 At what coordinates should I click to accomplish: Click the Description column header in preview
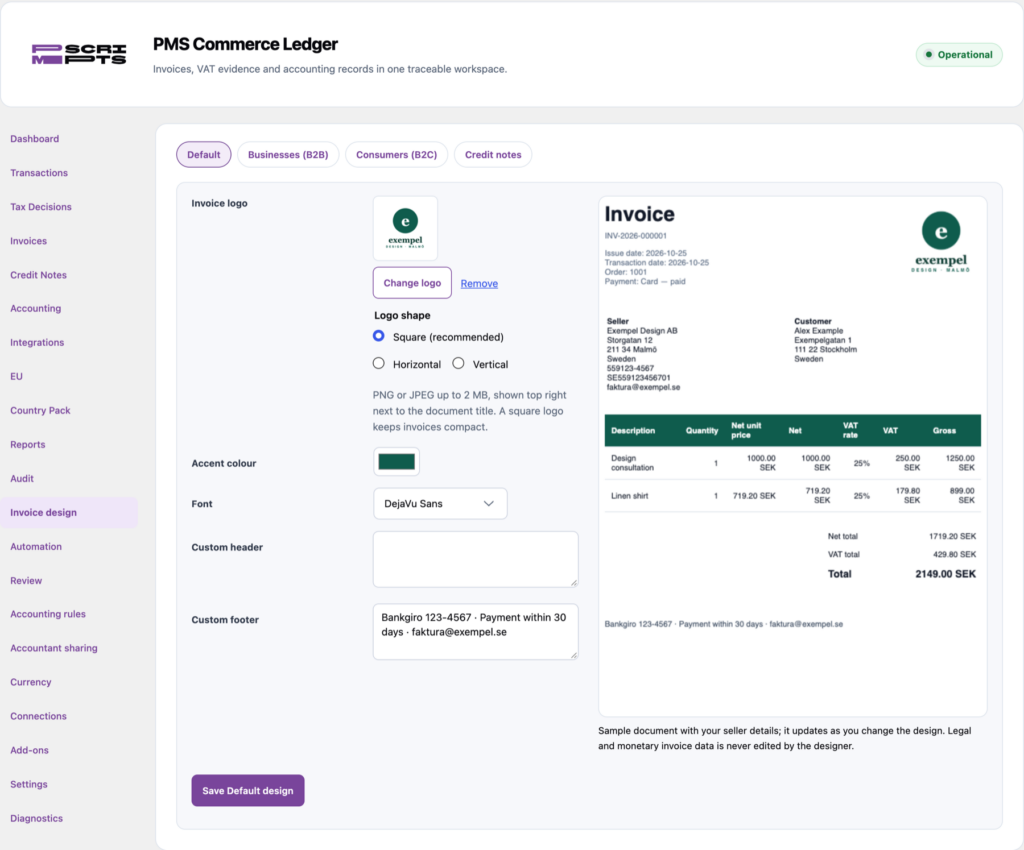[x=633, y=430]
